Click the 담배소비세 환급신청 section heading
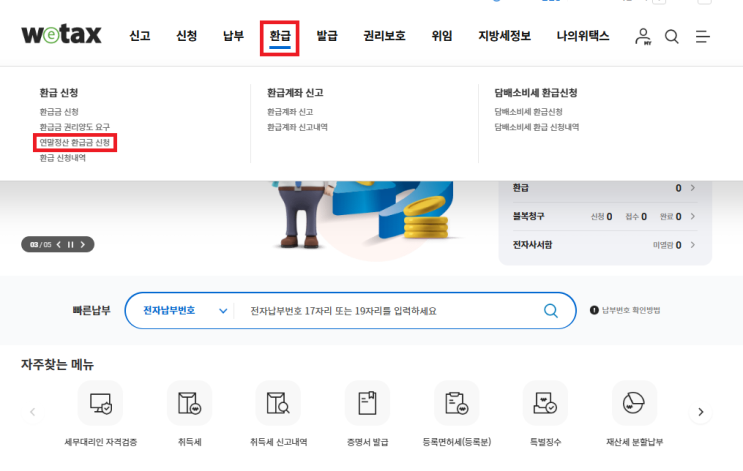The image size is (743, 471). click(536, 93)
